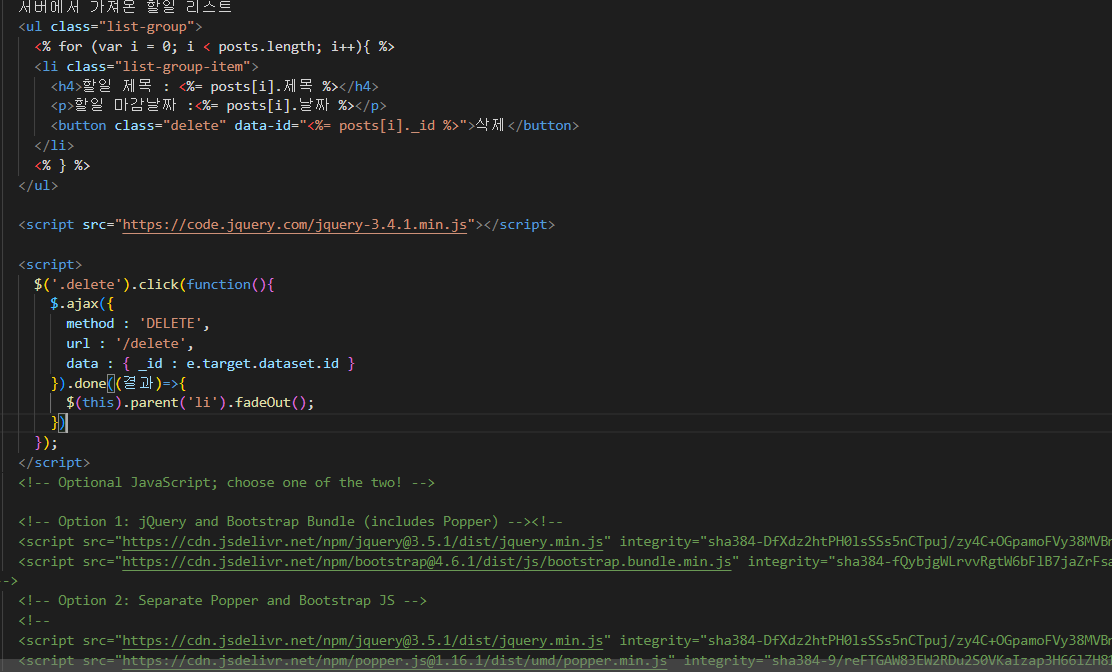Click the 'DELETE' method string
Screen dimensions: 1112x672
point(170,323)
